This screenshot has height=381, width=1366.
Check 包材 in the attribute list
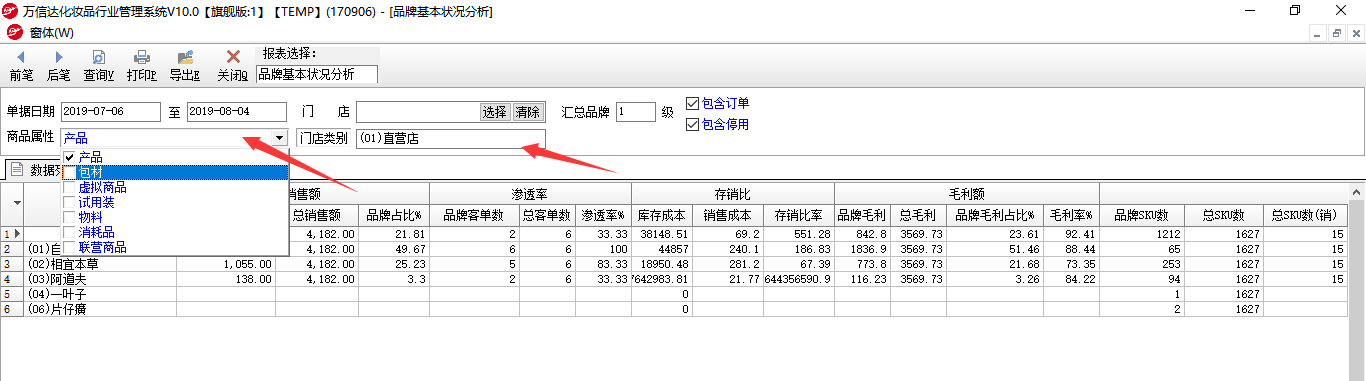pos(69,172)
